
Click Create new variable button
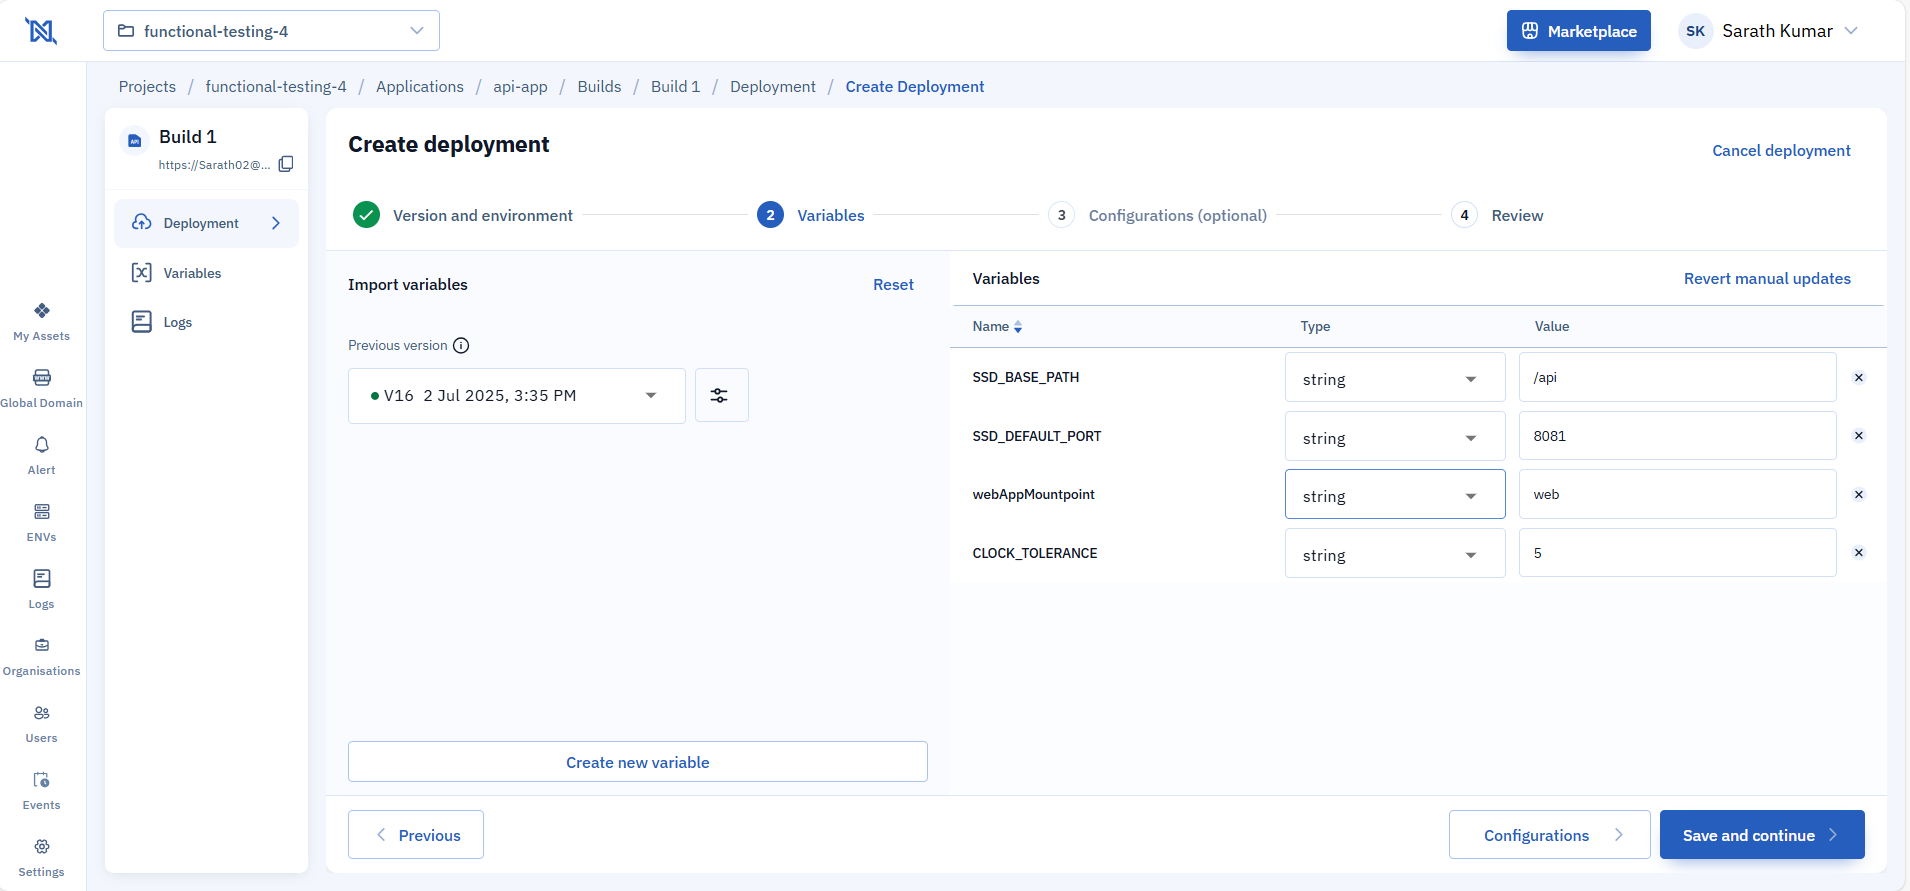pyautogui.click(x=638, y=762)
